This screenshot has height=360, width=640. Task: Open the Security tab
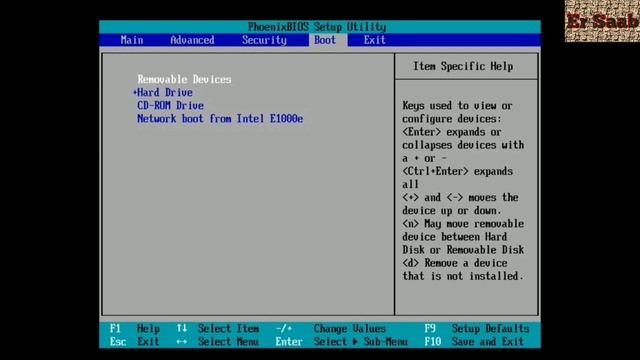pos(264,40)
